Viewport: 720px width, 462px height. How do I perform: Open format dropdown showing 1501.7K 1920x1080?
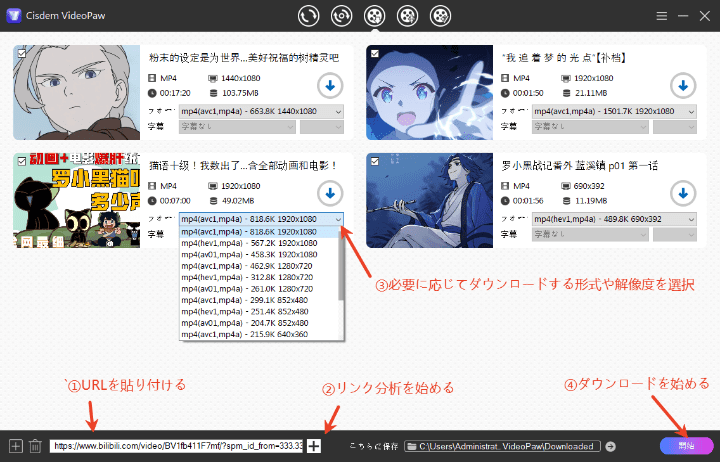coord(613,111)
